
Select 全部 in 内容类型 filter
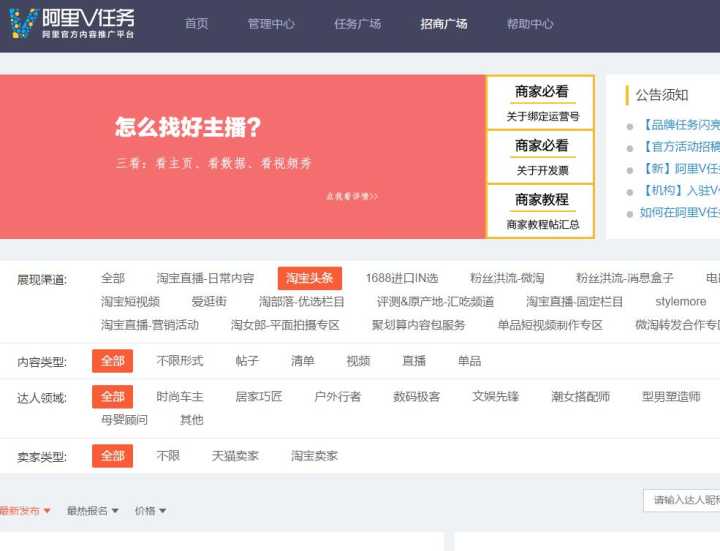point(112,361)
